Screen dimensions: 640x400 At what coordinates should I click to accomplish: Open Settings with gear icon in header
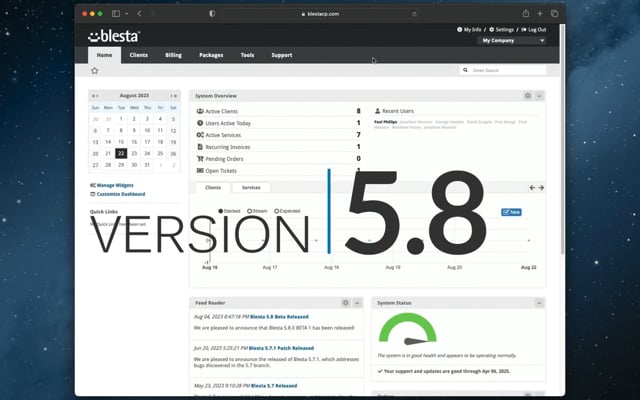(501, 30)
